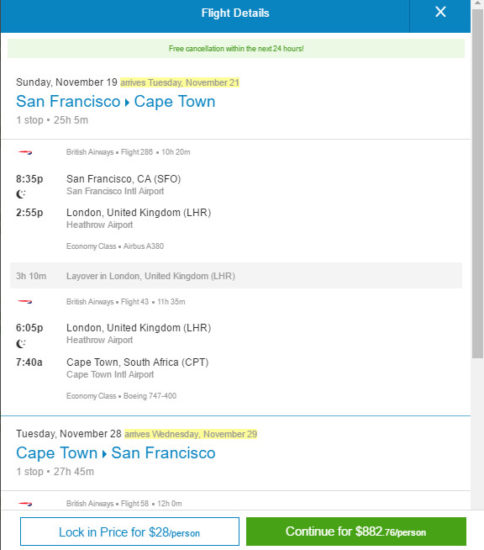This screenshot has height=550, width=484.
Task: Open Cape Town to San Francisco route heading
Action: (x=116, y=453)
